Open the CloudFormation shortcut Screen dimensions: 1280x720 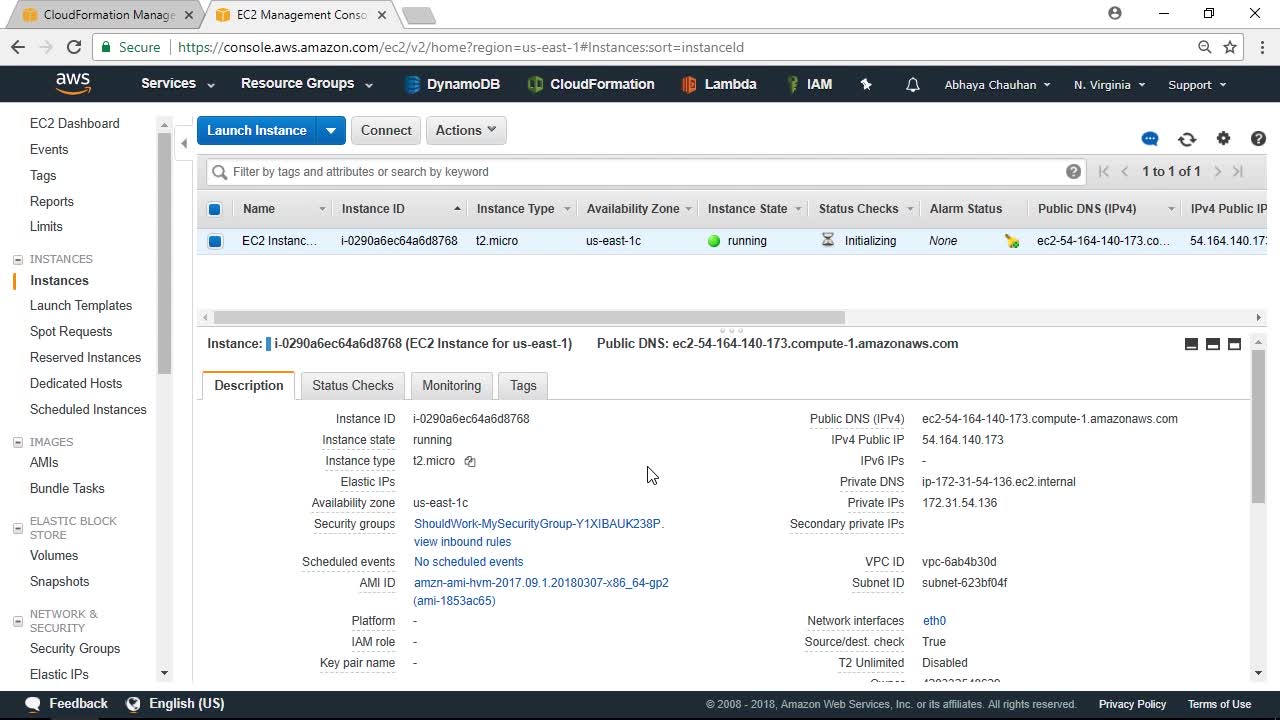pyautogui.click(x=590, y=84)
